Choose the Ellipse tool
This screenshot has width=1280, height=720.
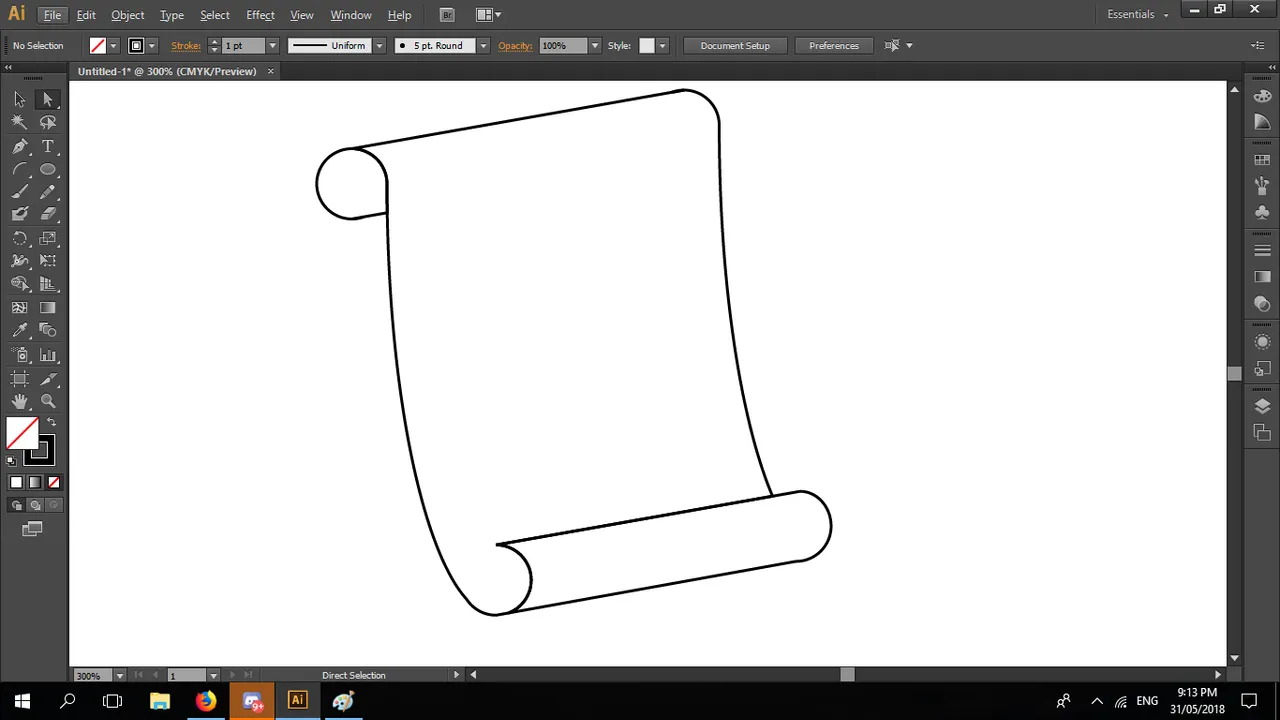coord(47,169)
